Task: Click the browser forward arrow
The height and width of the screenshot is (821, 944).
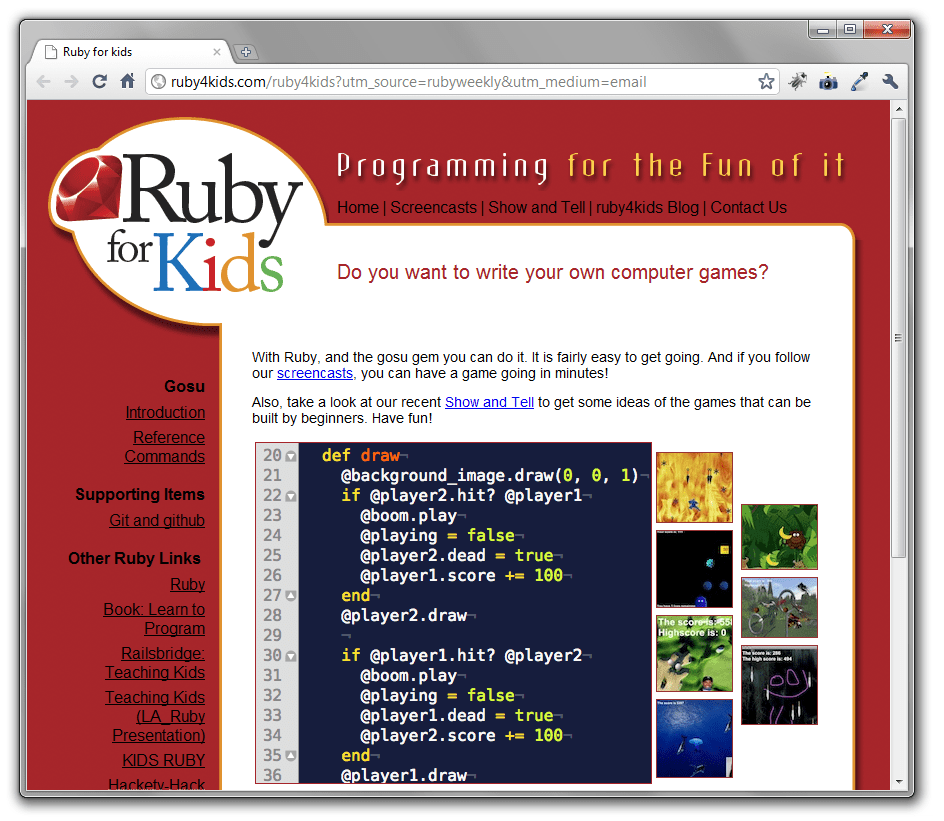Action: point(72,82)
